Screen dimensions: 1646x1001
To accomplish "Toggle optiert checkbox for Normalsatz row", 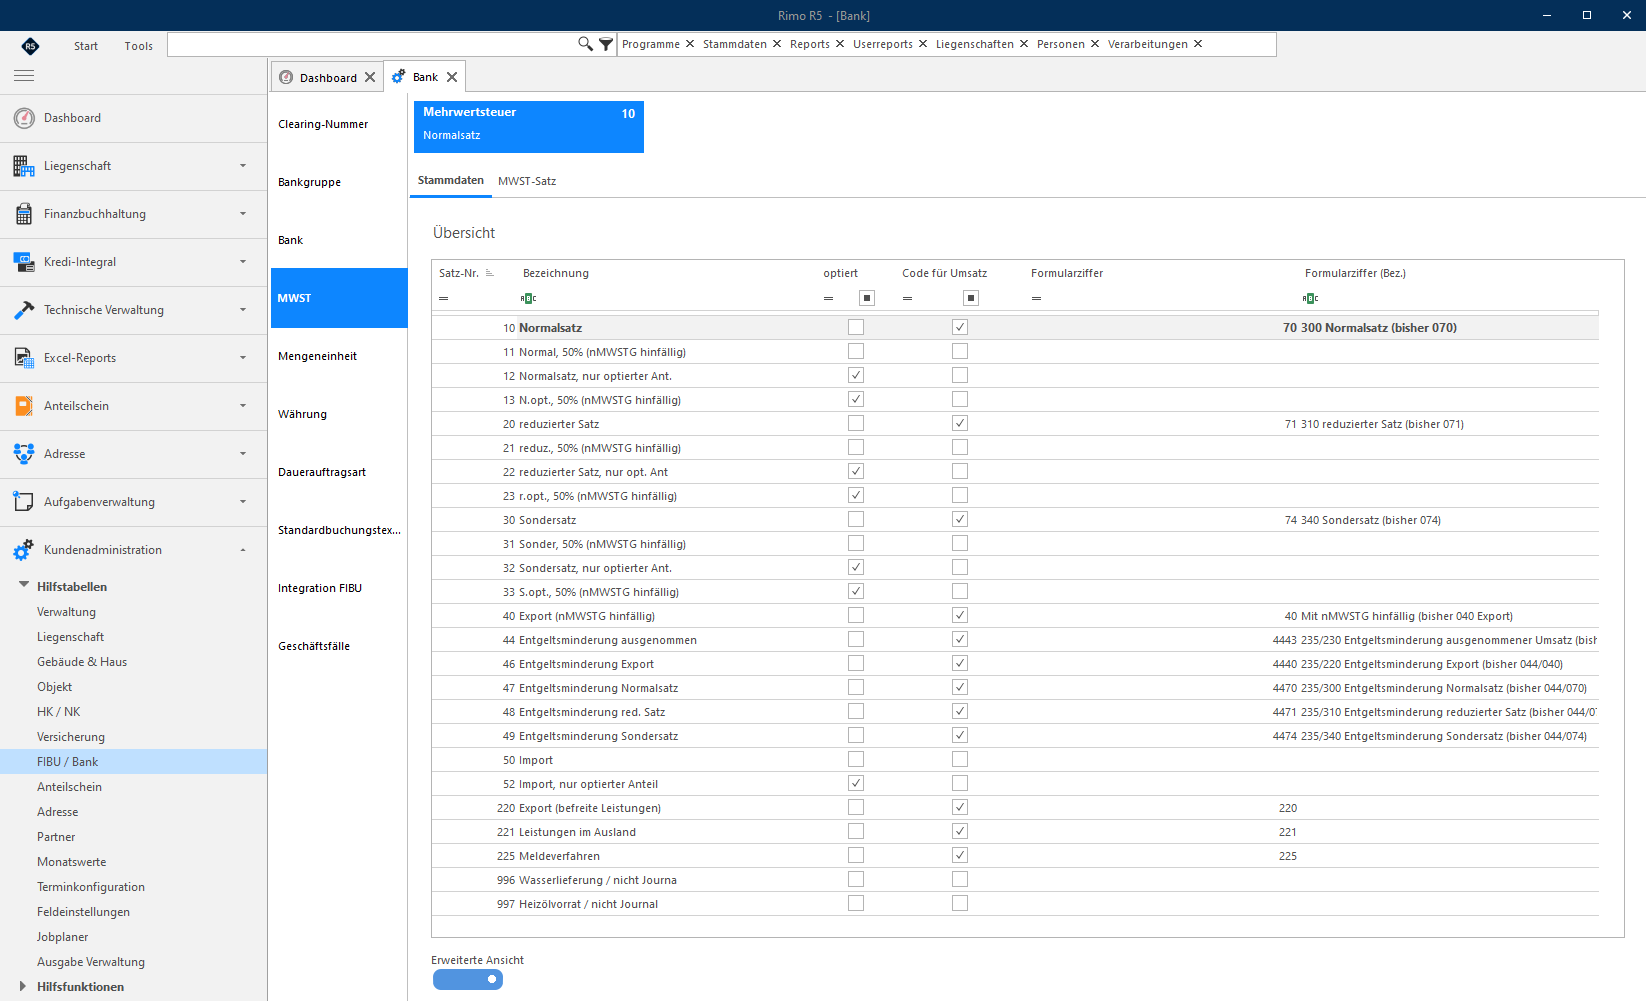I will coord(856,327).
